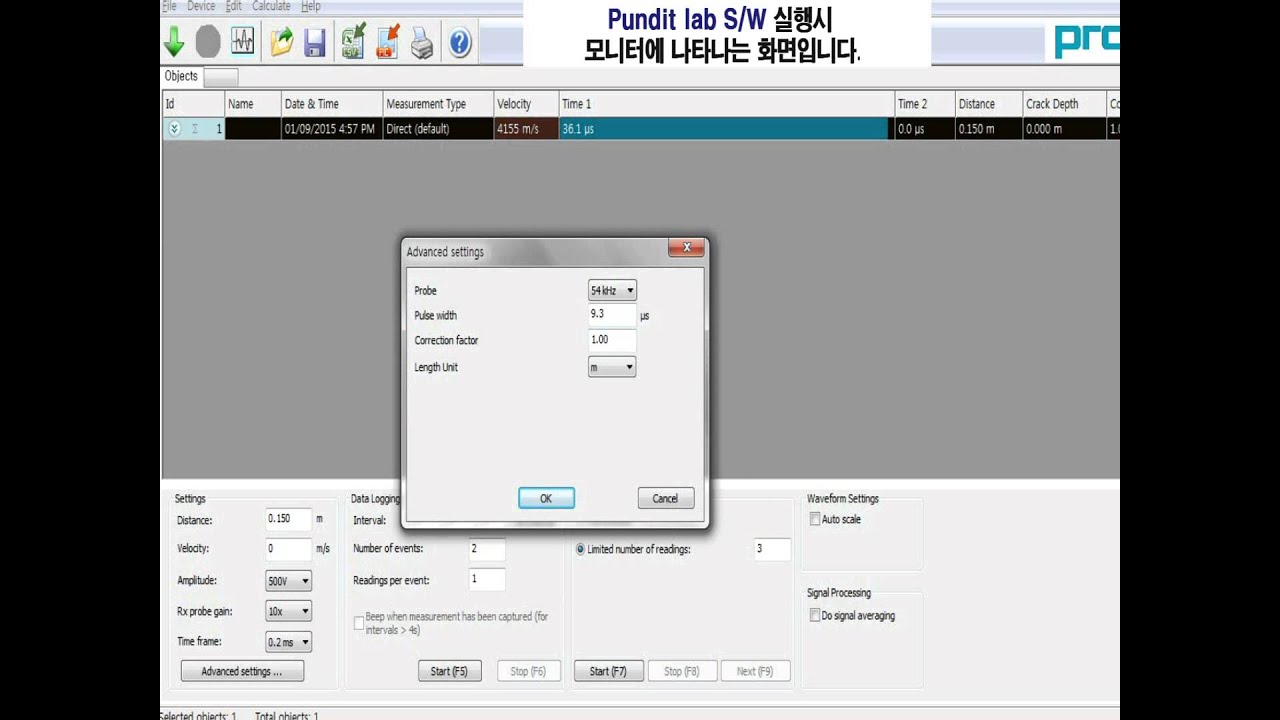This screenshot has height=720, width=1280.
Task: Open the Help menu
Action: pos(311,6)
